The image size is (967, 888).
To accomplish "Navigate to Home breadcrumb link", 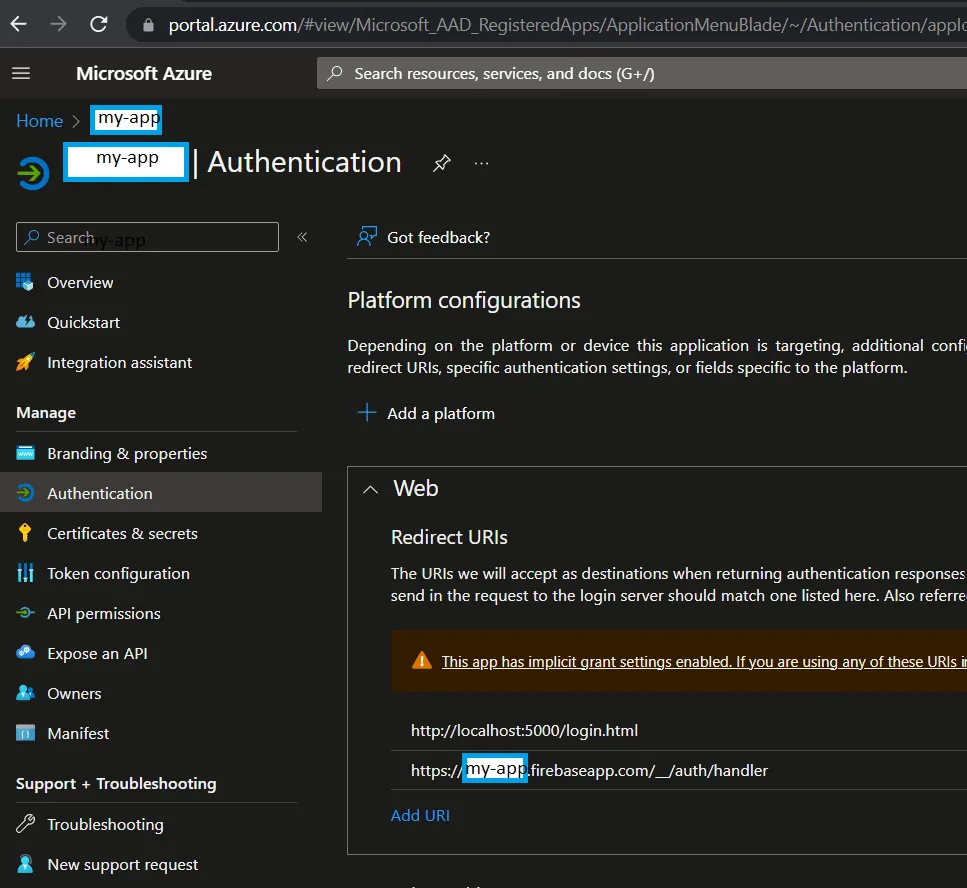I will (x=39, y=121).
